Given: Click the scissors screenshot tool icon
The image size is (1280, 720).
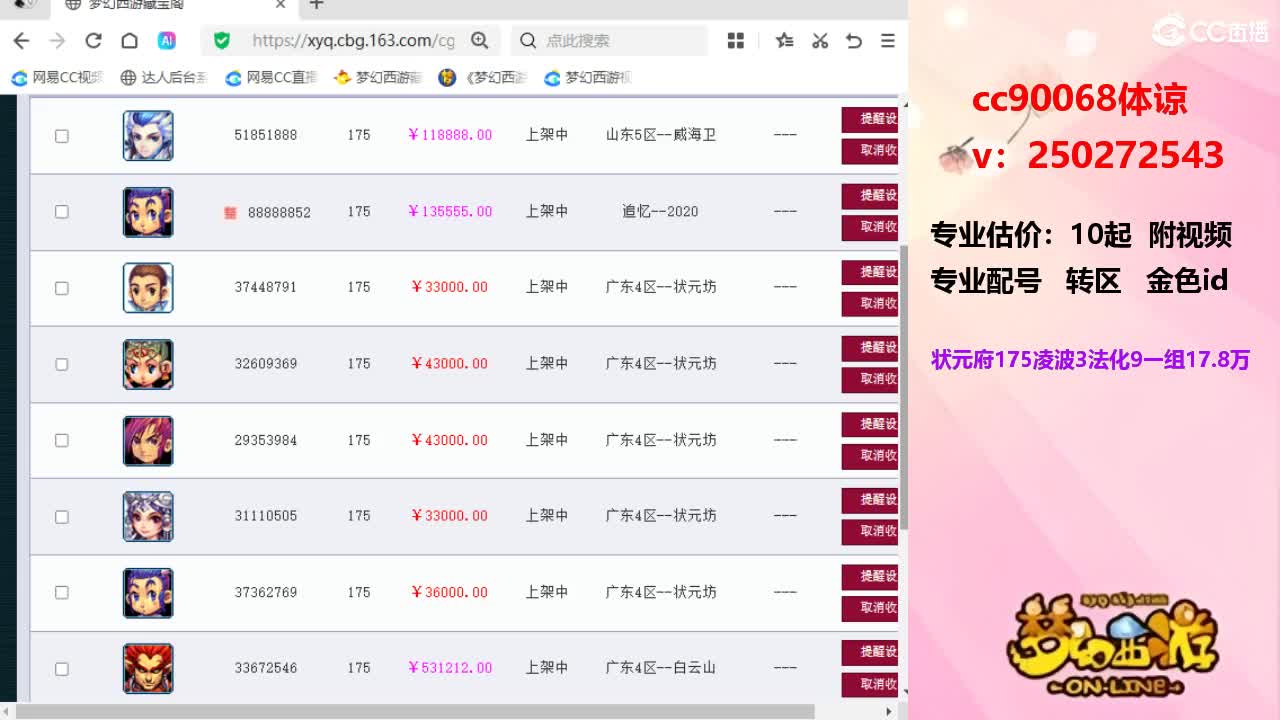Looking at the screenshot, I should (x=820, y=41).
